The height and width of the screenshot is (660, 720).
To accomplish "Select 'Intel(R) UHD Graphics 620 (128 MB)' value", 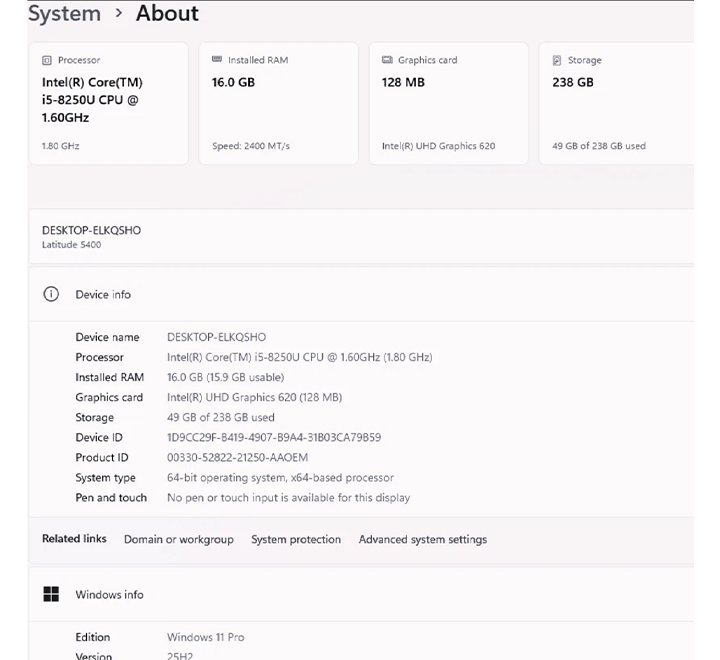I will [x=254, y=397].
